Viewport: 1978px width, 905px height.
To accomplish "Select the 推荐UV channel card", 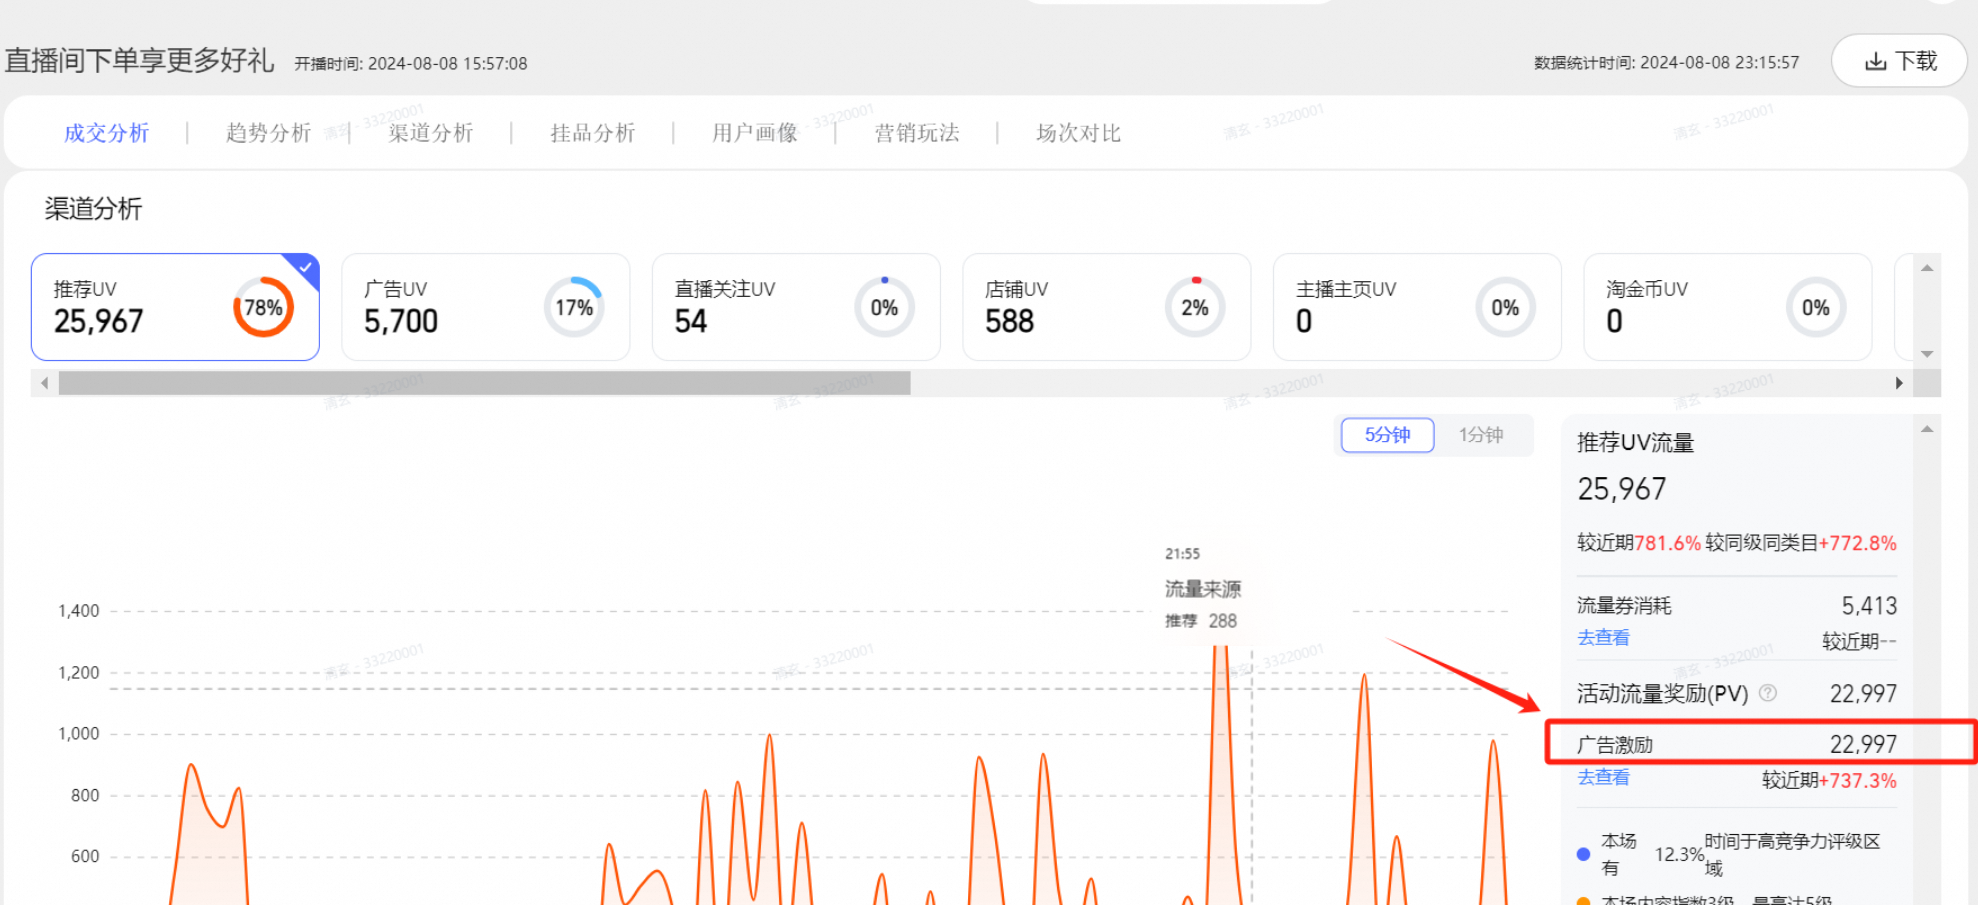I will tap(175, 307).
